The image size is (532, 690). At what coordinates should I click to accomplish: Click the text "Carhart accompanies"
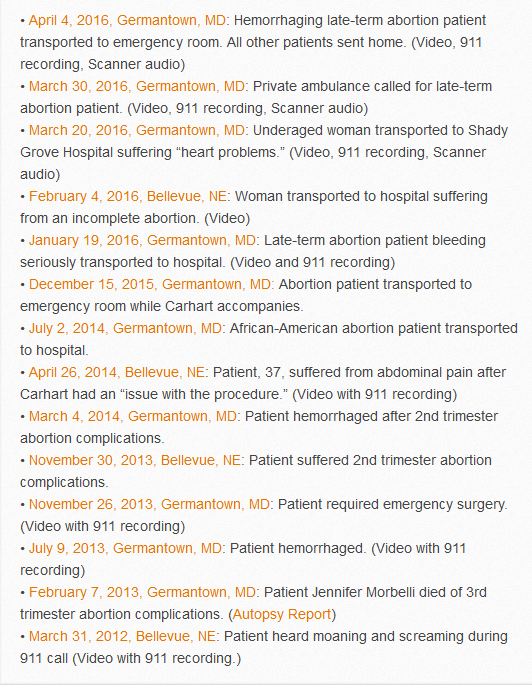(233, 306)
